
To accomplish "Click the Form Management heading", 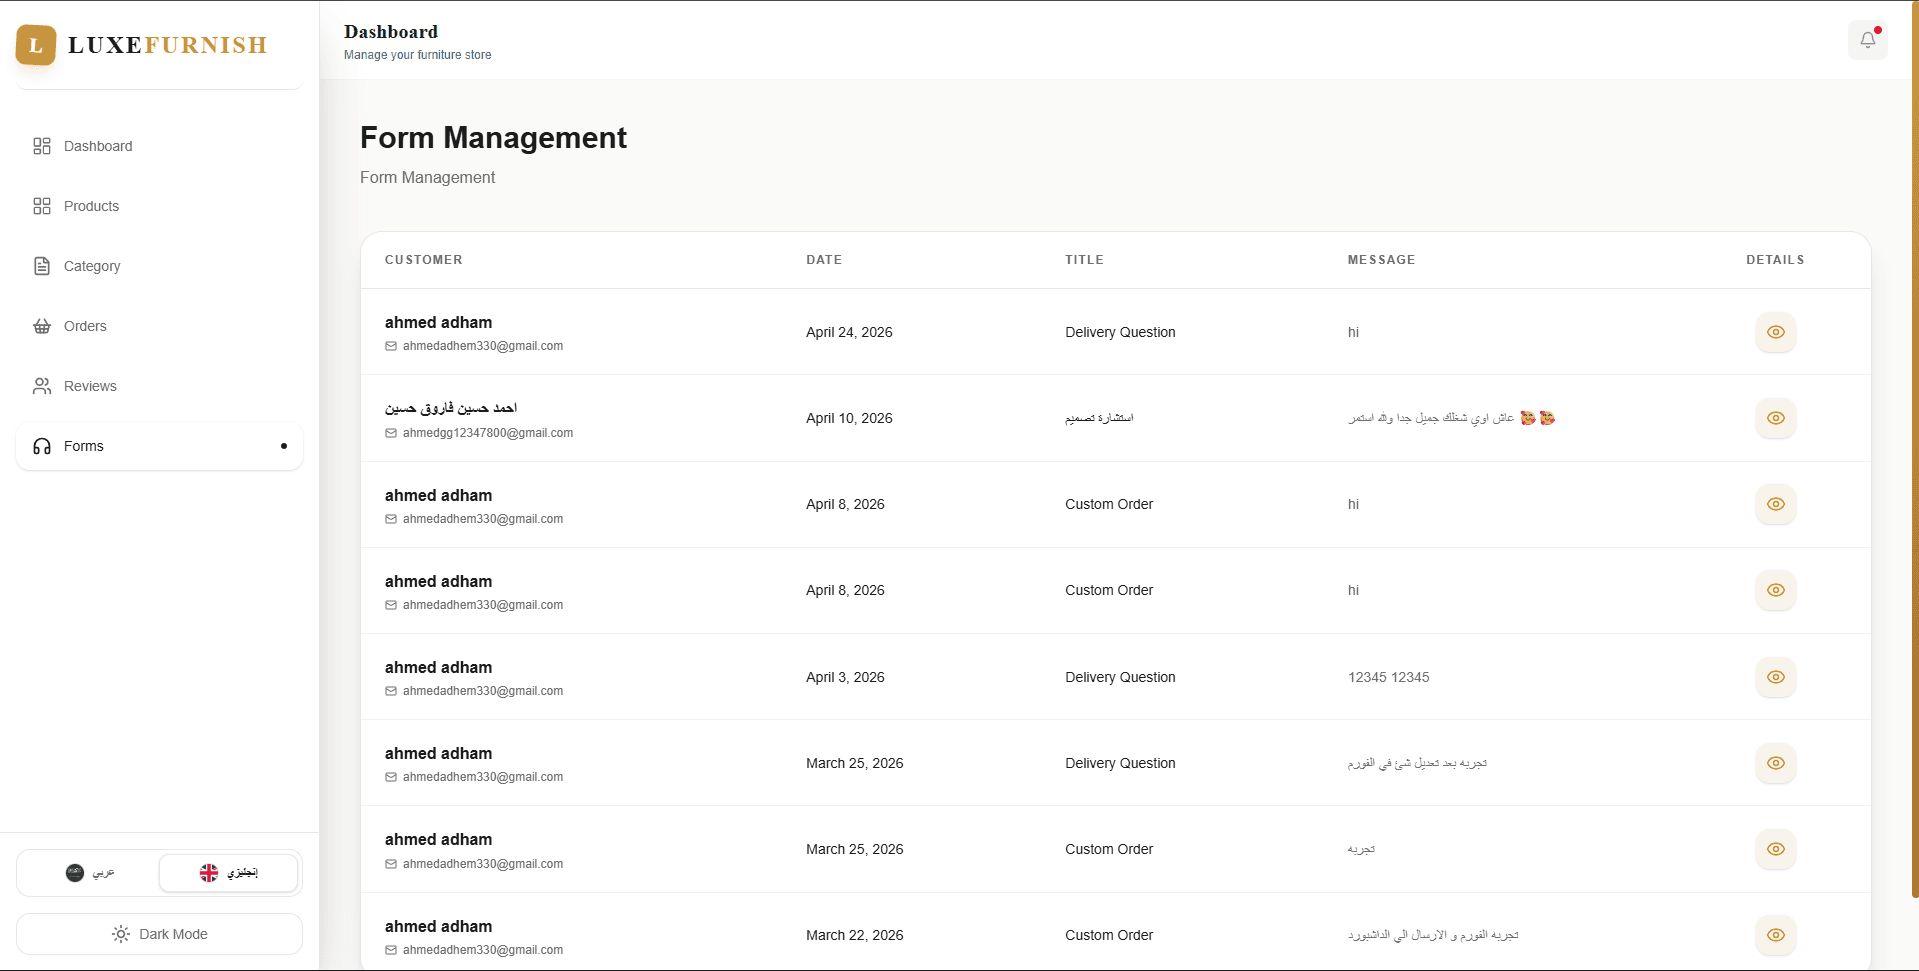I will [493, 137].
